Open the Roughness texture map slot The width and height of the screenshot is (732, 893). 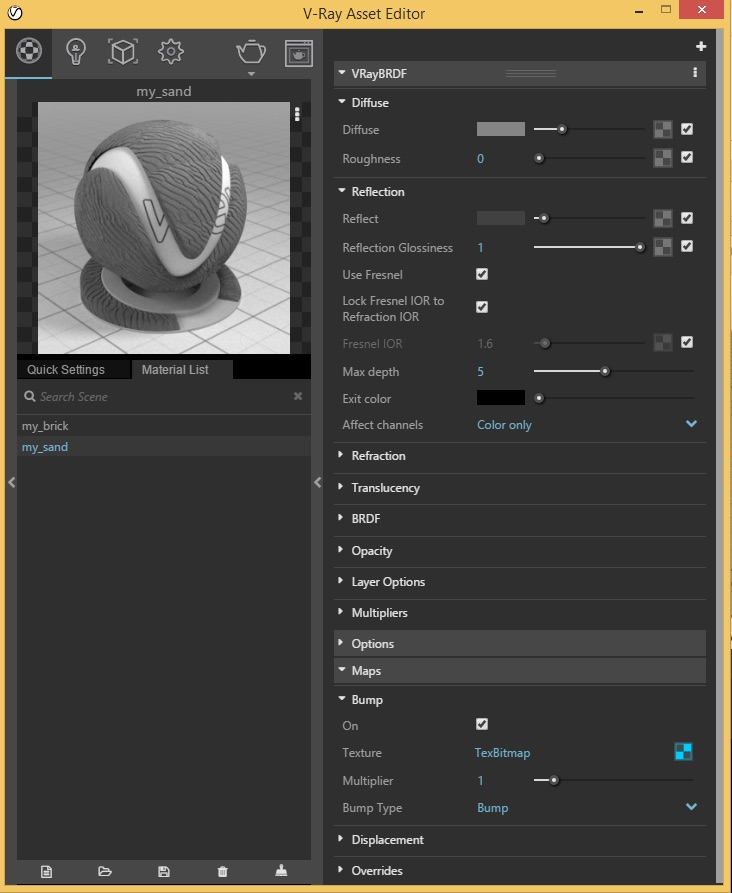point(663,158)
